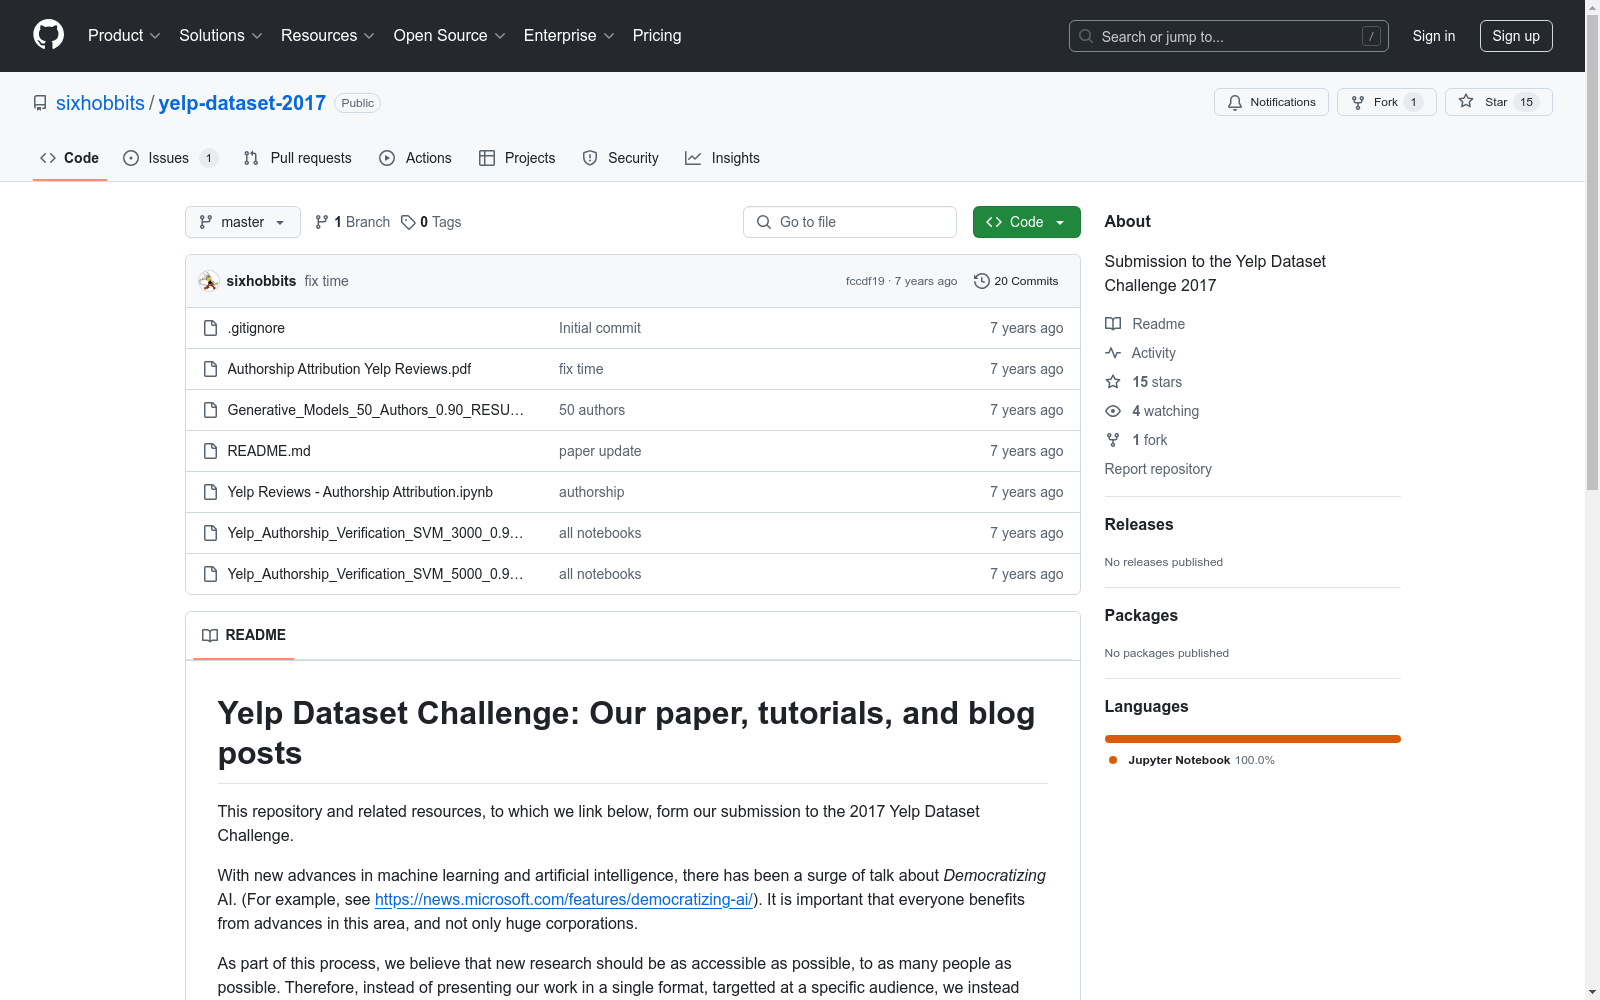Screen dimensions: 1600x1000
Task: Click the Jupyter Notebook language bar
Action: 1253,739
